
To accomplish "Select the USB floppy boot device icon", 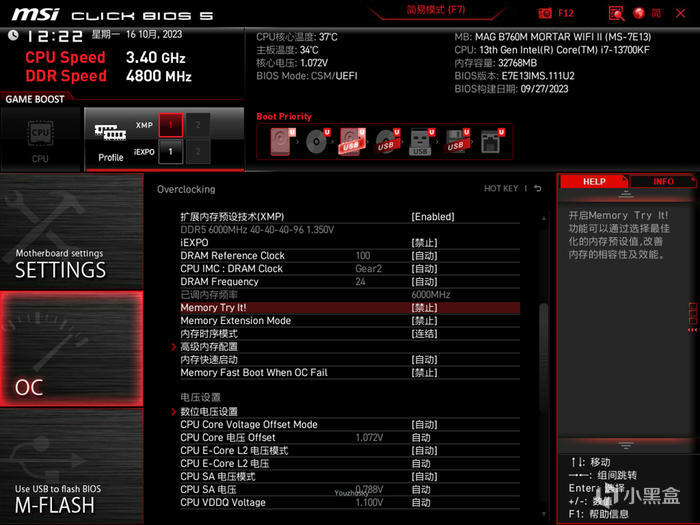I will pos(456,142).
